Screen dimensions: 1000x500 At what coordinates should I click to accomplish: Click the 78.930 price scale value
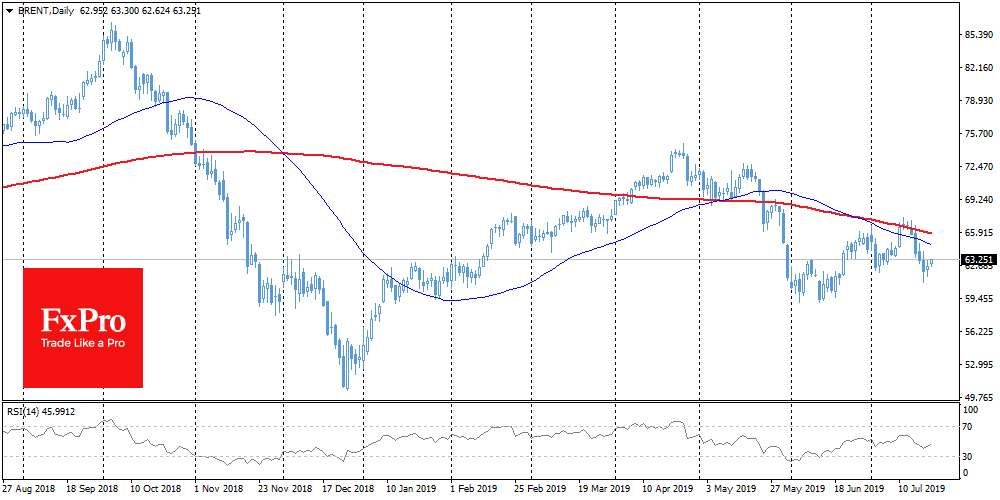[x=977, y=101]
